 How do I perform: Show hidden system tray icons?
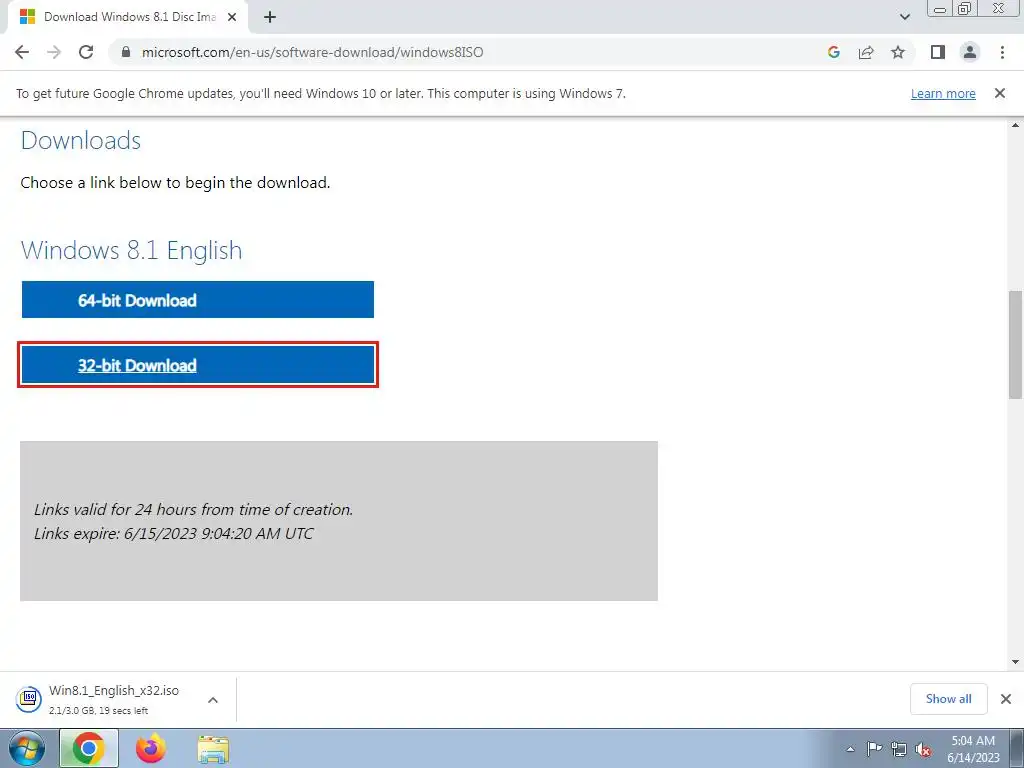pyautogui.click(x=850, y=749)
